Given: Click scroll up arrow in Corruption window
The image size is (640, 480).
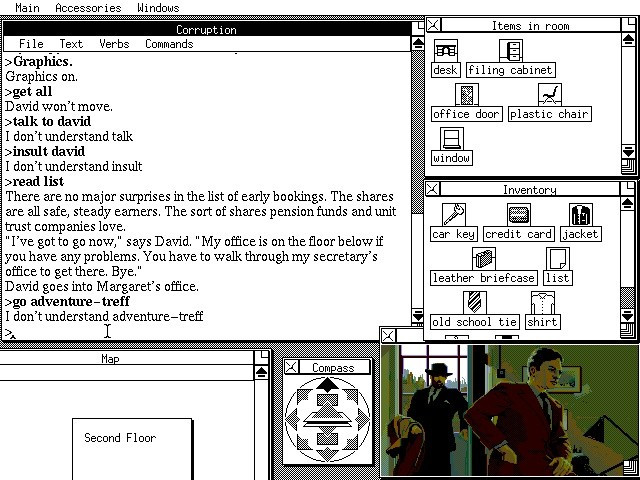Looking at the screenshot, I should [x=418, y=44].
